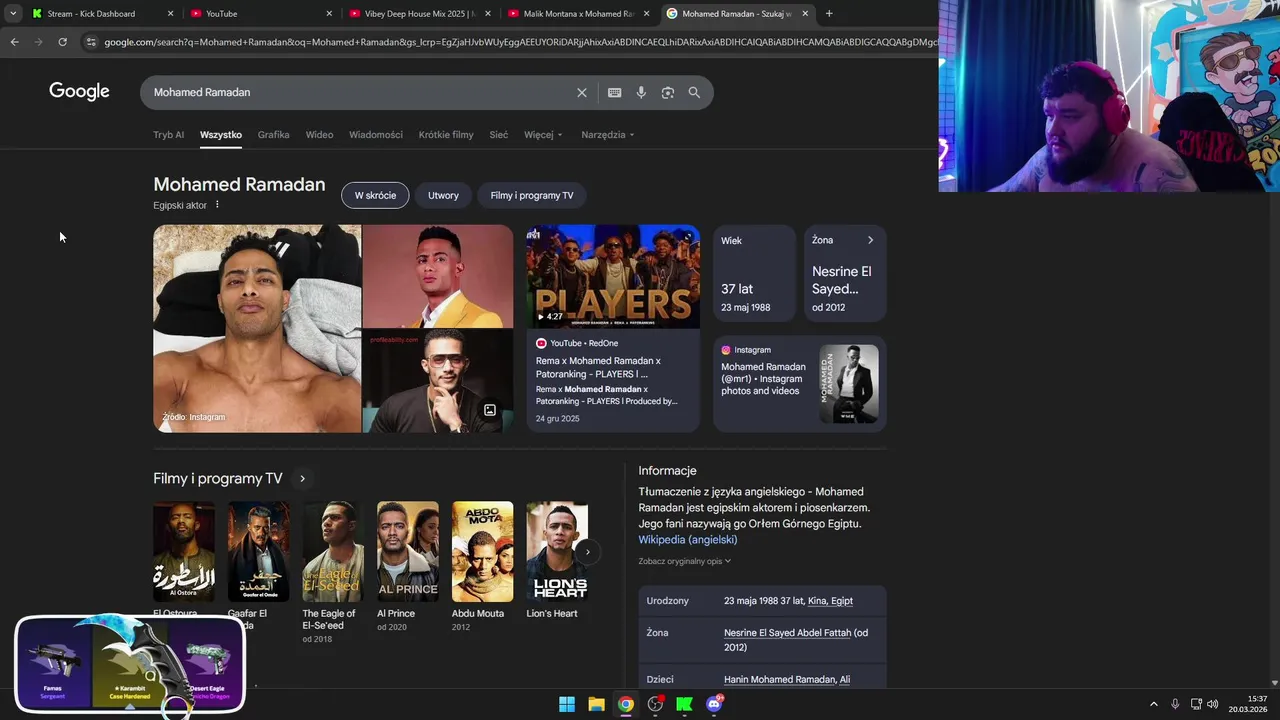Image resolution: width=1280 pixels, height=720 pixels.
Task: Expand Zobacz oryginalny opis
Action: [x=685, y=561]
